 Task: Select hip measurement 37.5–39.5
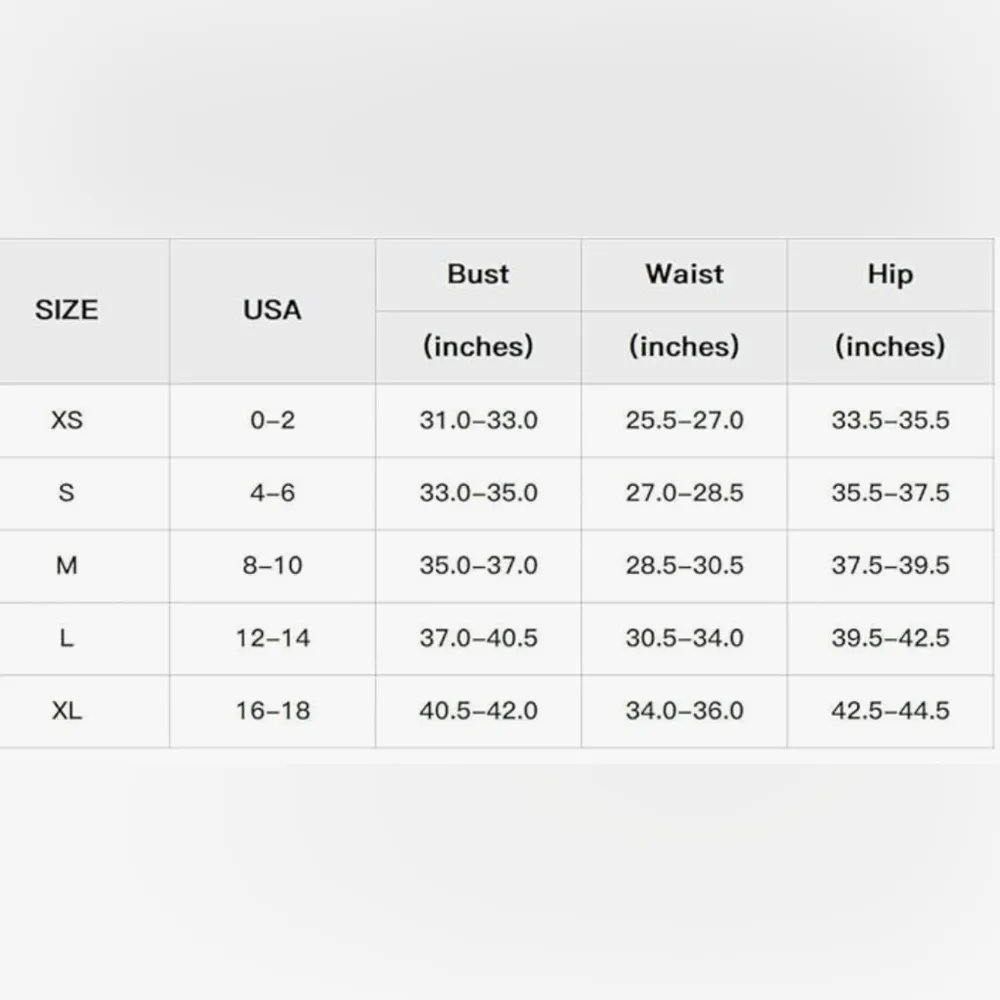tap(890, 566)
